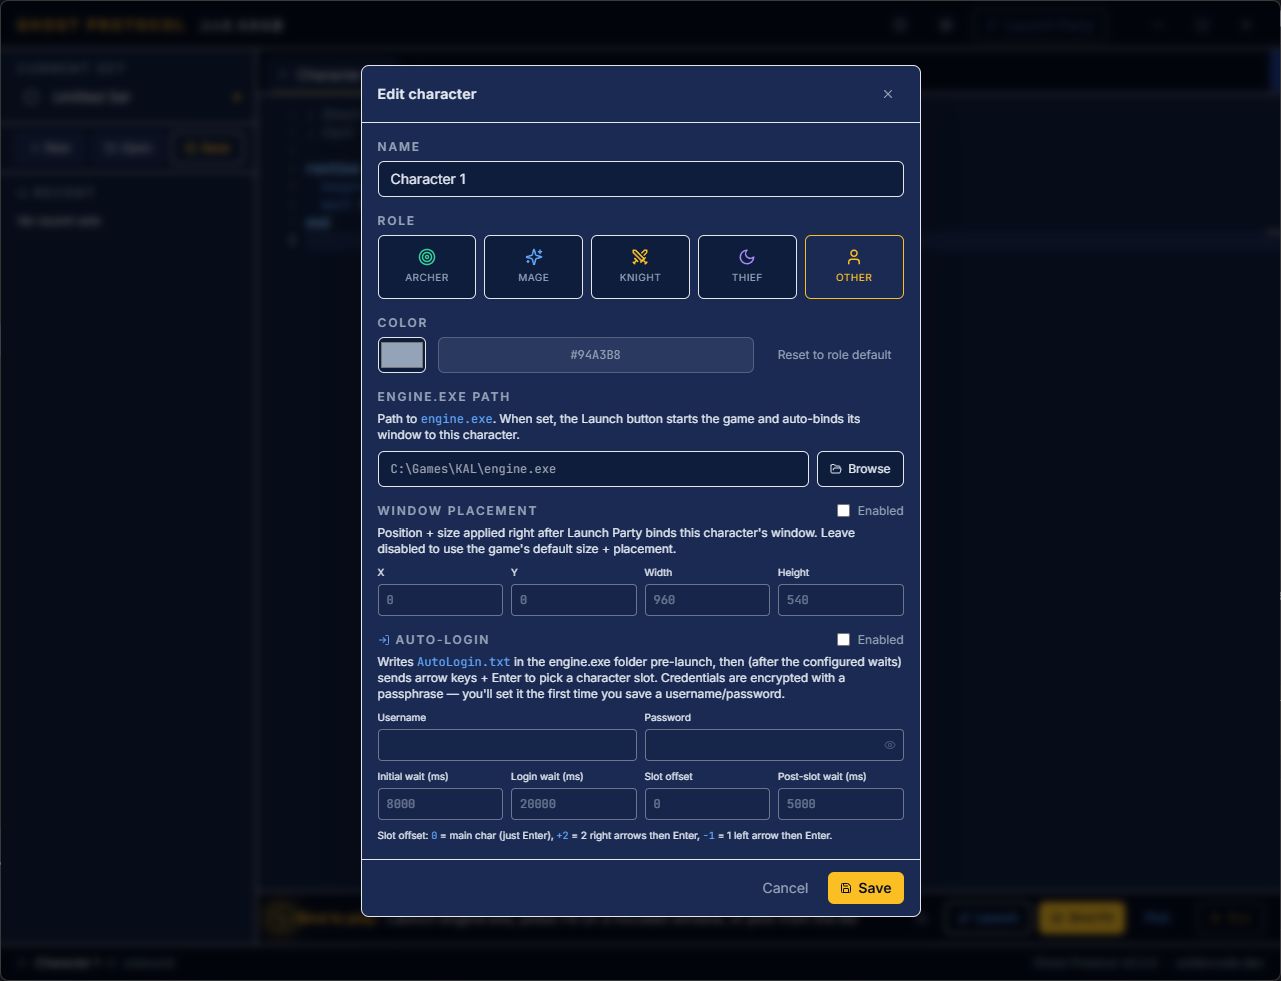
Task: Select the Thief moon role icon
Action: [747, 256]
